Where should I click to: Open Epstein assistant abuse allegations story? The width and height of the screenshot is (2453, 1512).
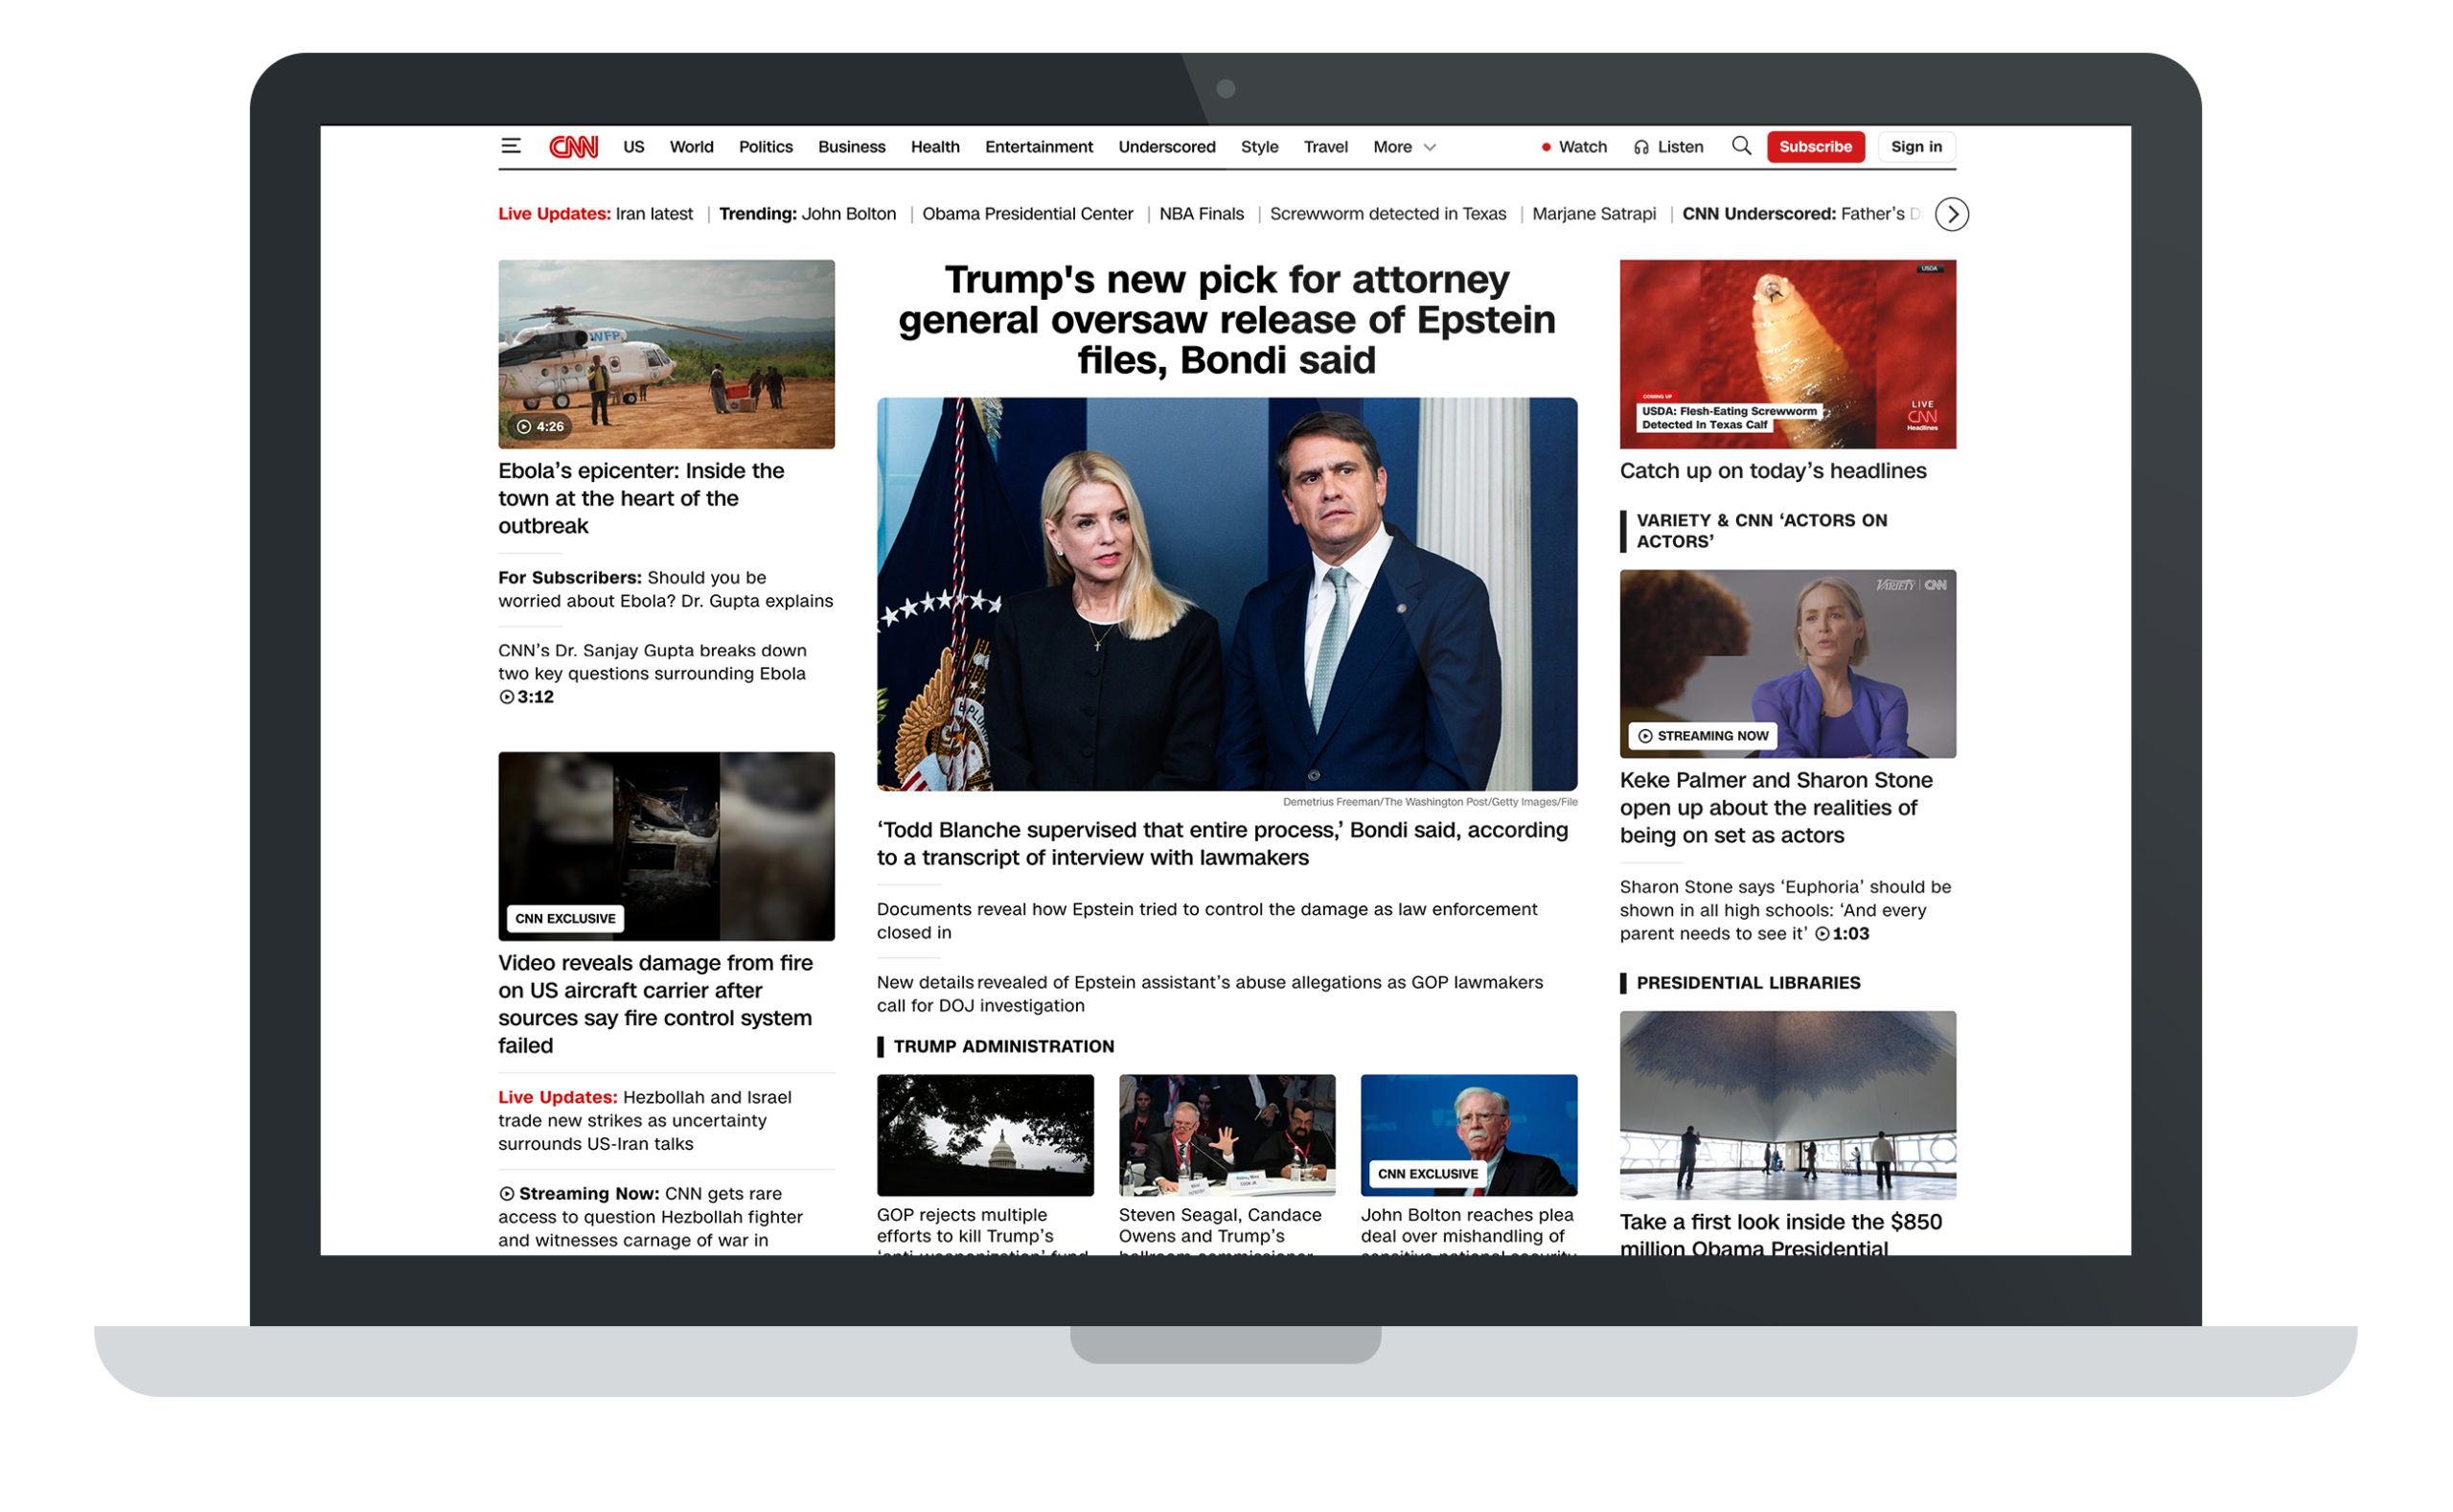pyautogui.click(x=1210, y=994)
